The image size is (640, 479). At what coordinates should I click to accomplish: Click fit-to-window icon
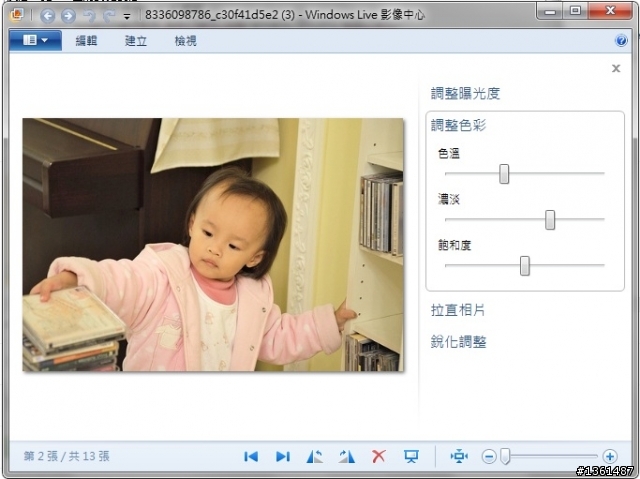pyautogui.click(x=459, y=456)
